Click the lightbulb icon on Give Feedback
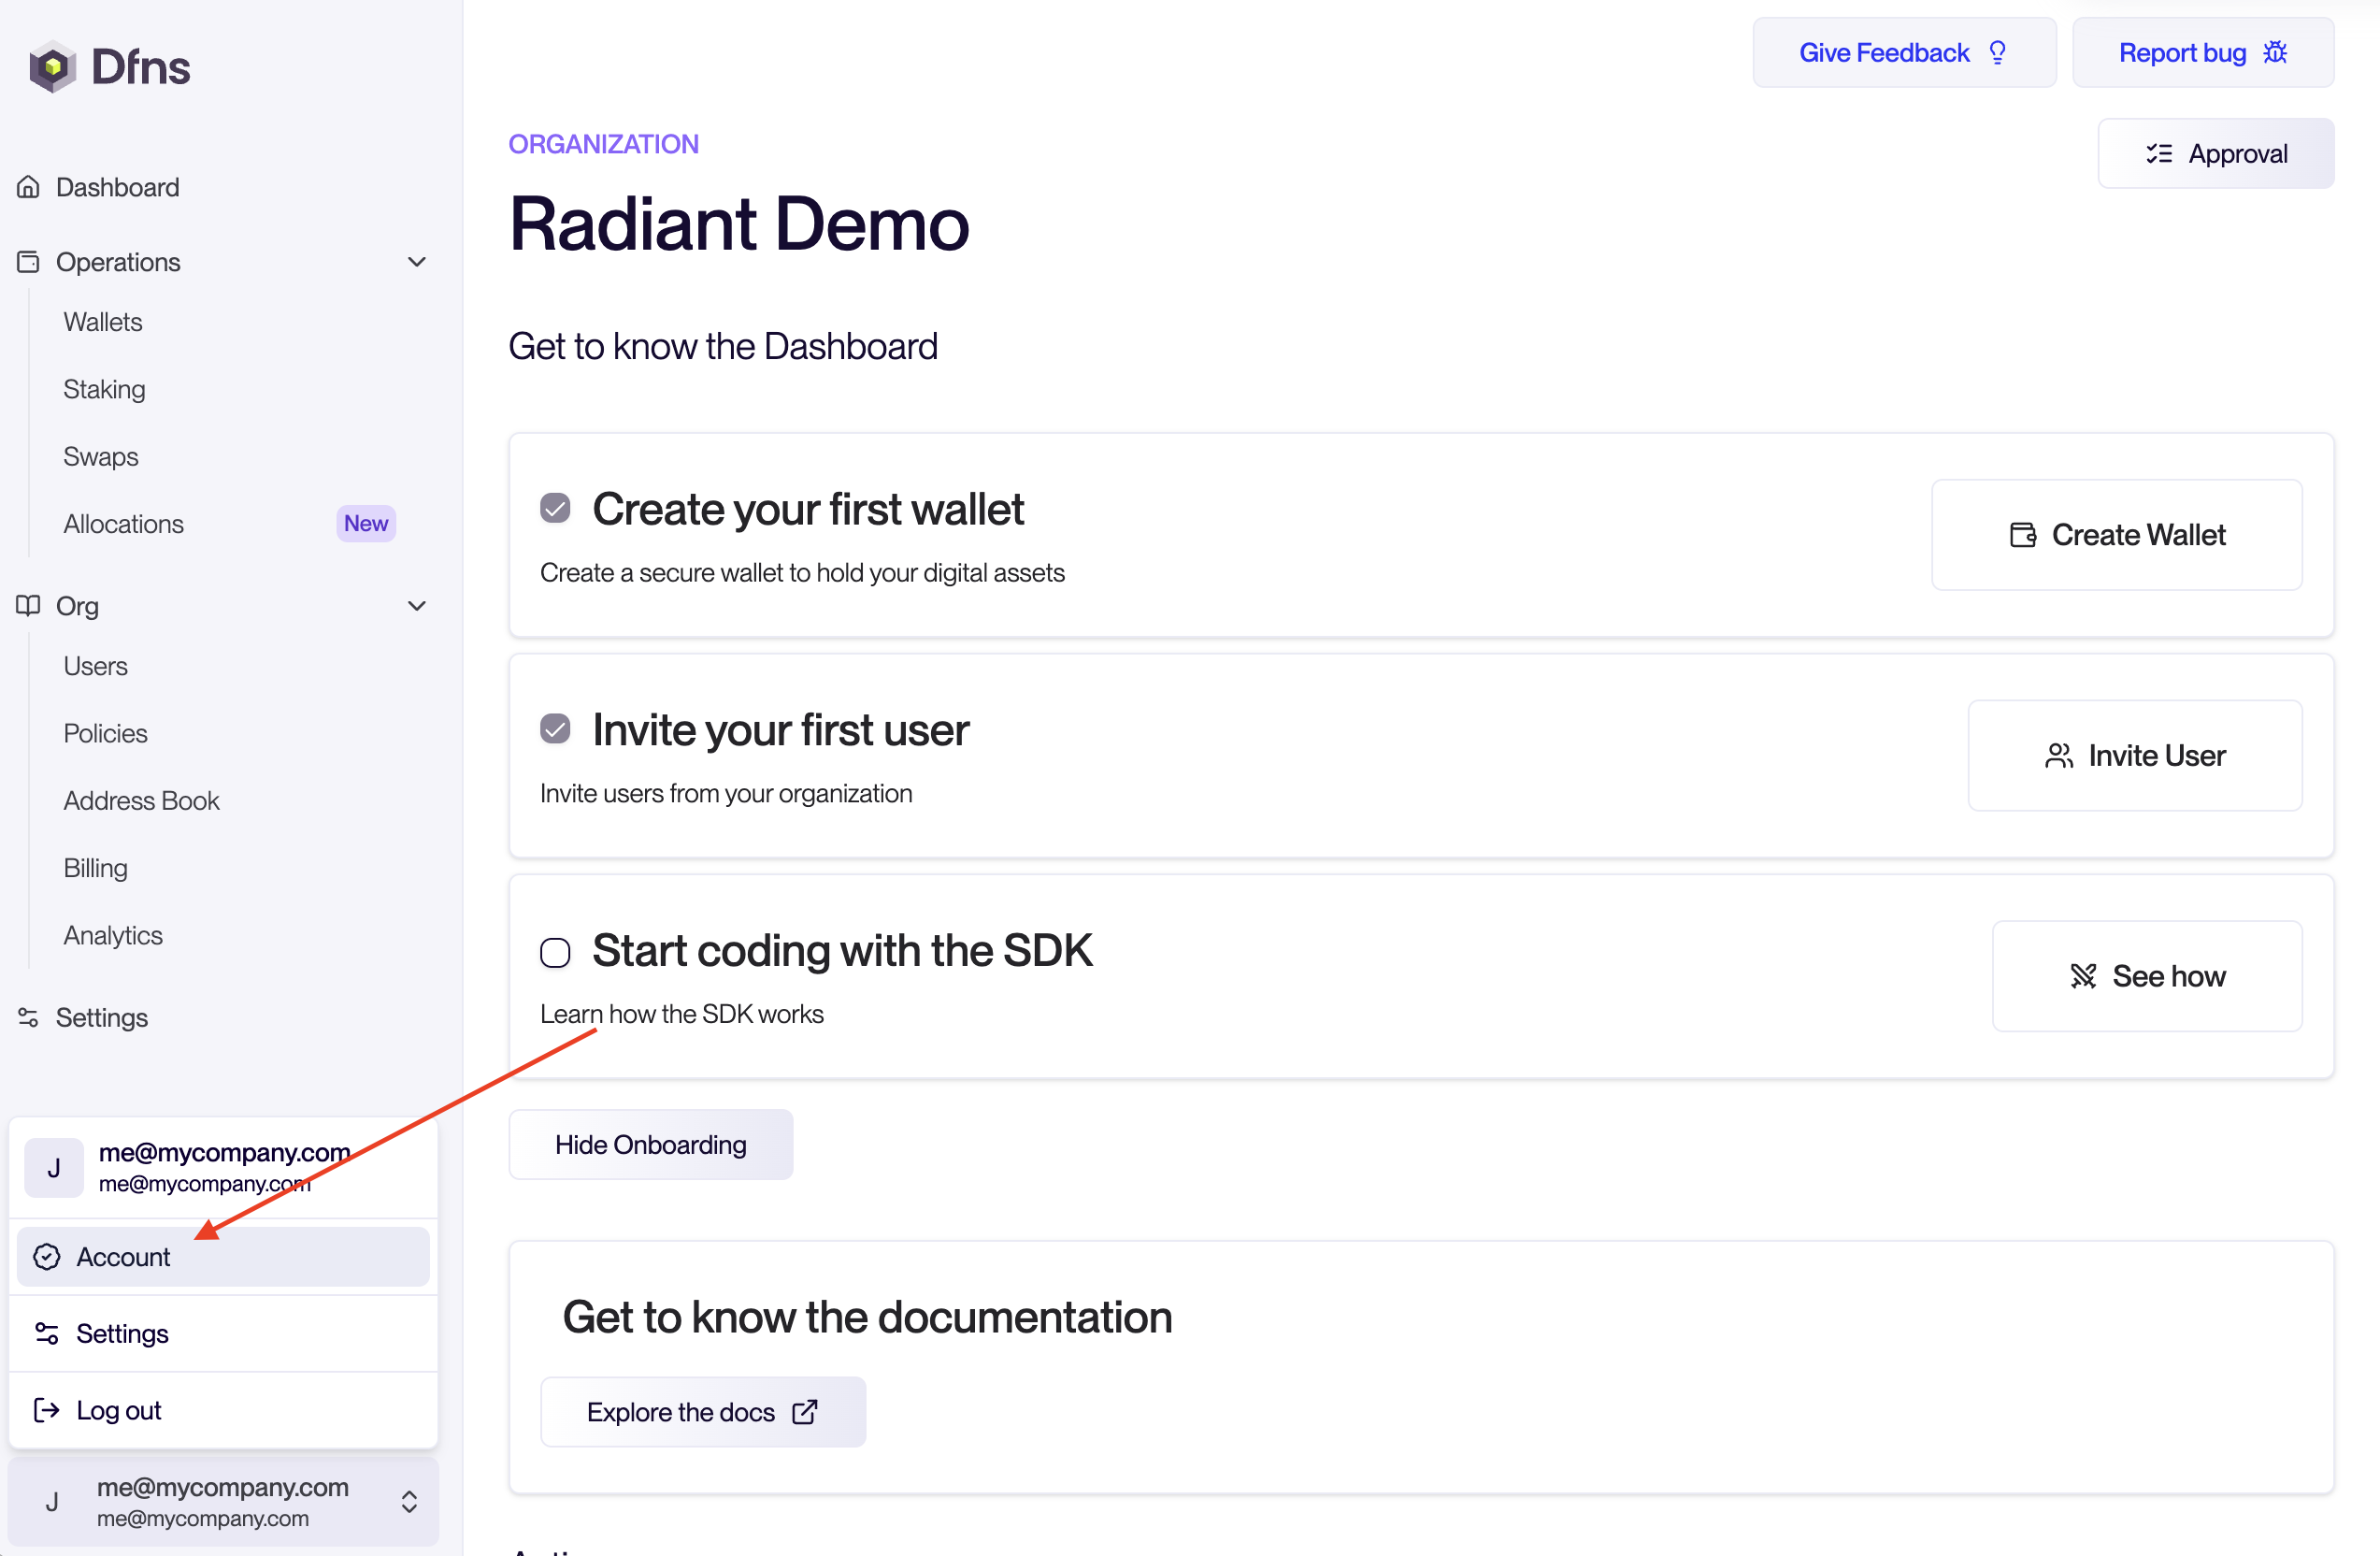This screenshot has height=1556, width=2380. tap(1997, 53)
